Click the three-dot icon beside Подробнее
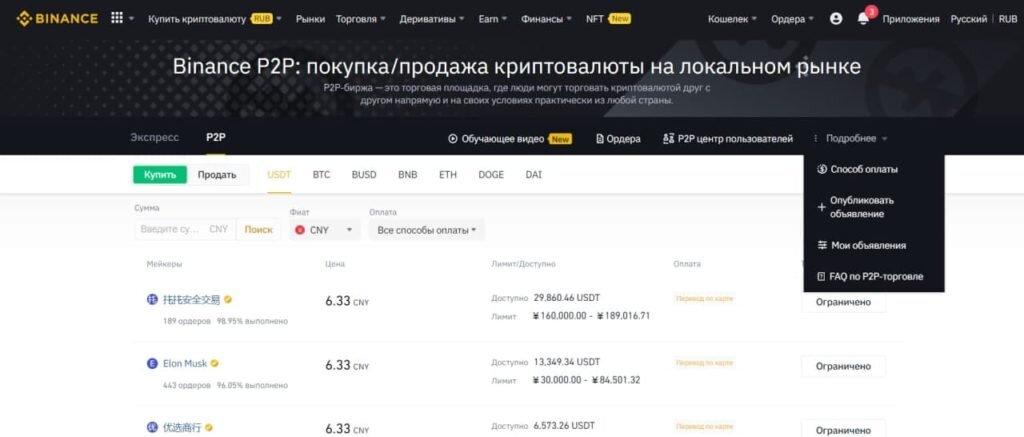This screenshot has height=437, width=1024. point(816,138)
